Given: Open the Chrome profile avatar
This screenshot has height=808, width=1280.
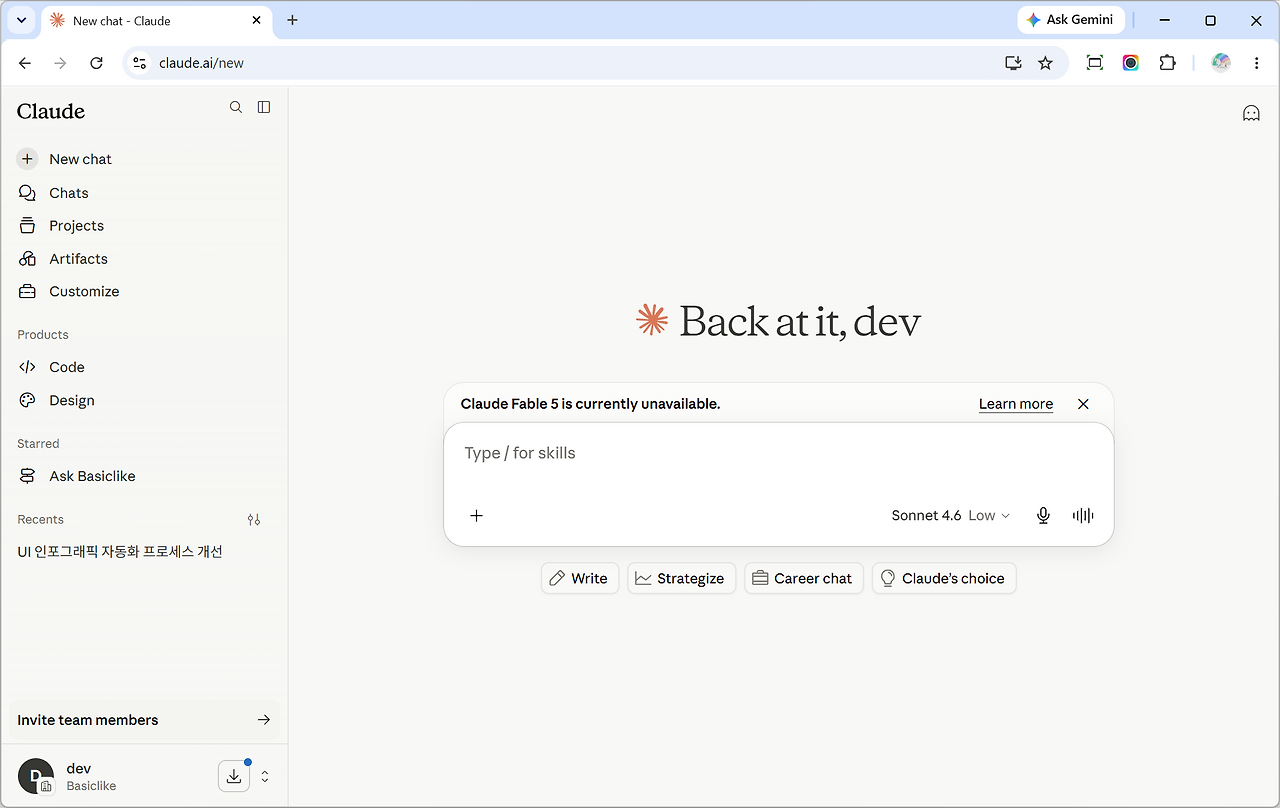Looking at the screenshot, I should click(1221, 63).
